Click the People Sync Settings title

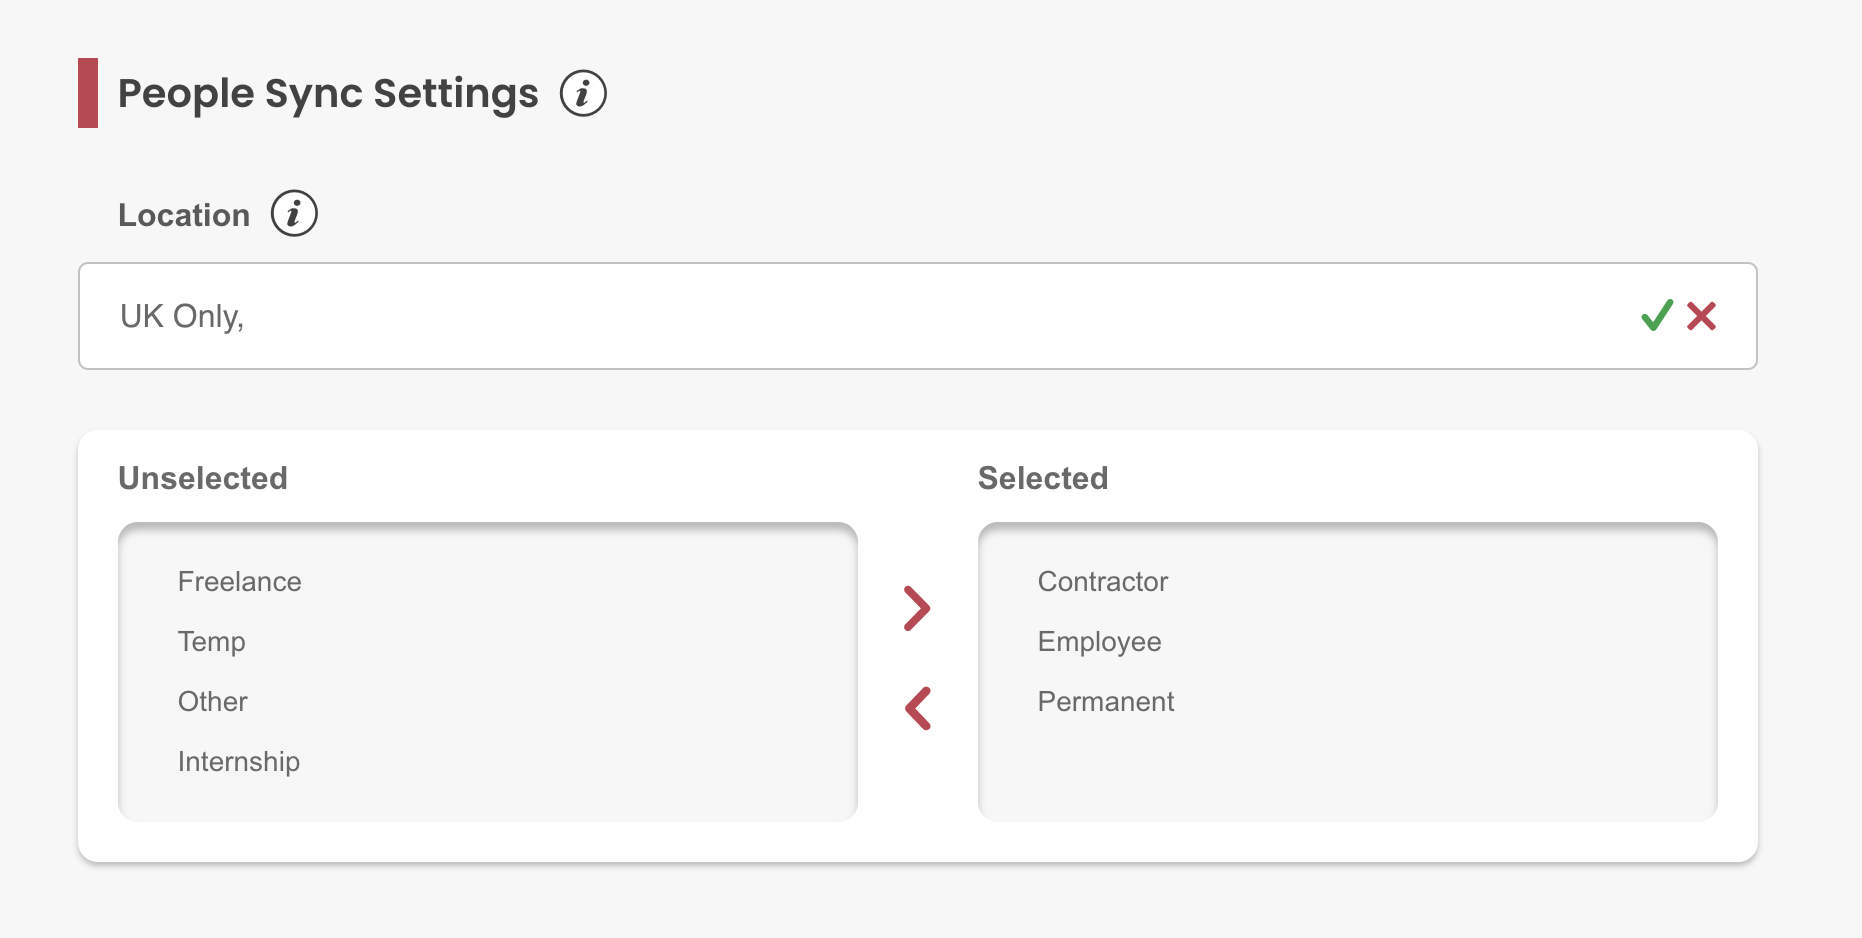point(328,93)
